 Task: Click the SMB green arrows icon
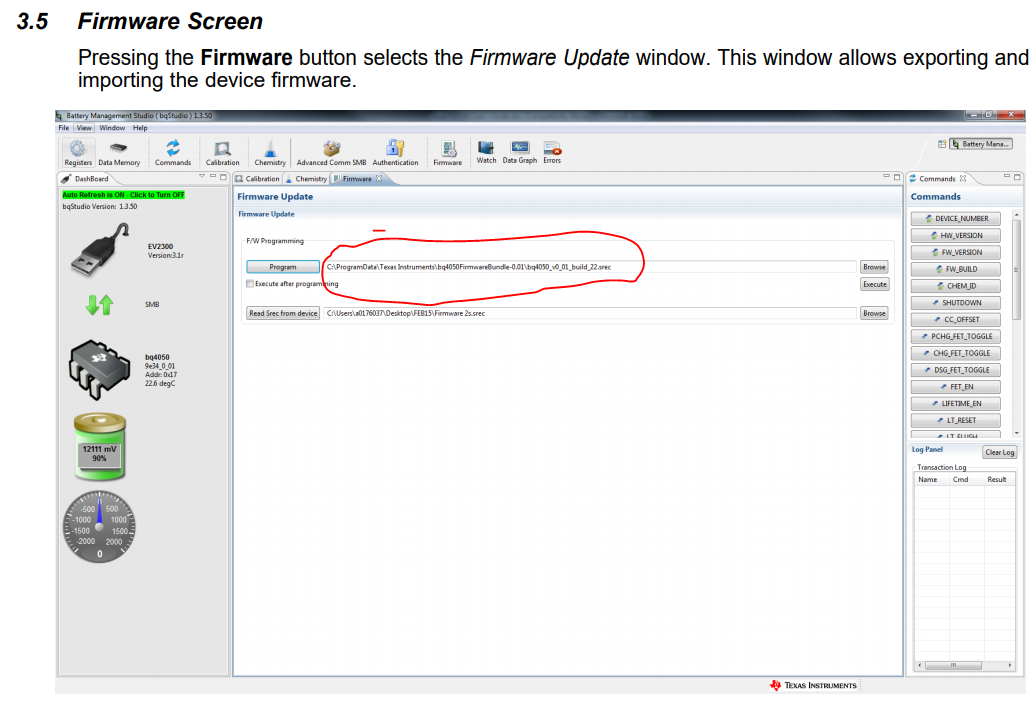tap(99, 304)
